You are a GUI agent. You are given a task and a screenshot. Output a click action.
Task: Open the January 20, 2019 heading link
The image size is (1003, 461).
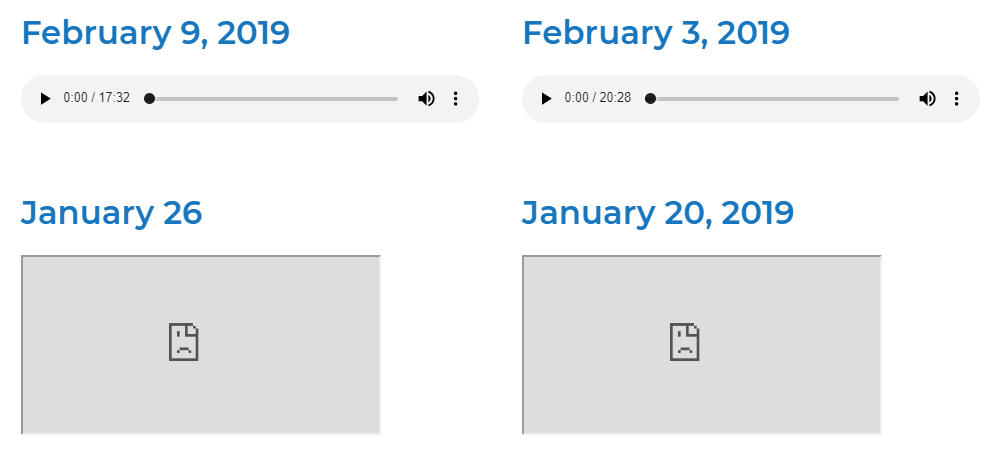pyautogui.click(x=658, y=213)
